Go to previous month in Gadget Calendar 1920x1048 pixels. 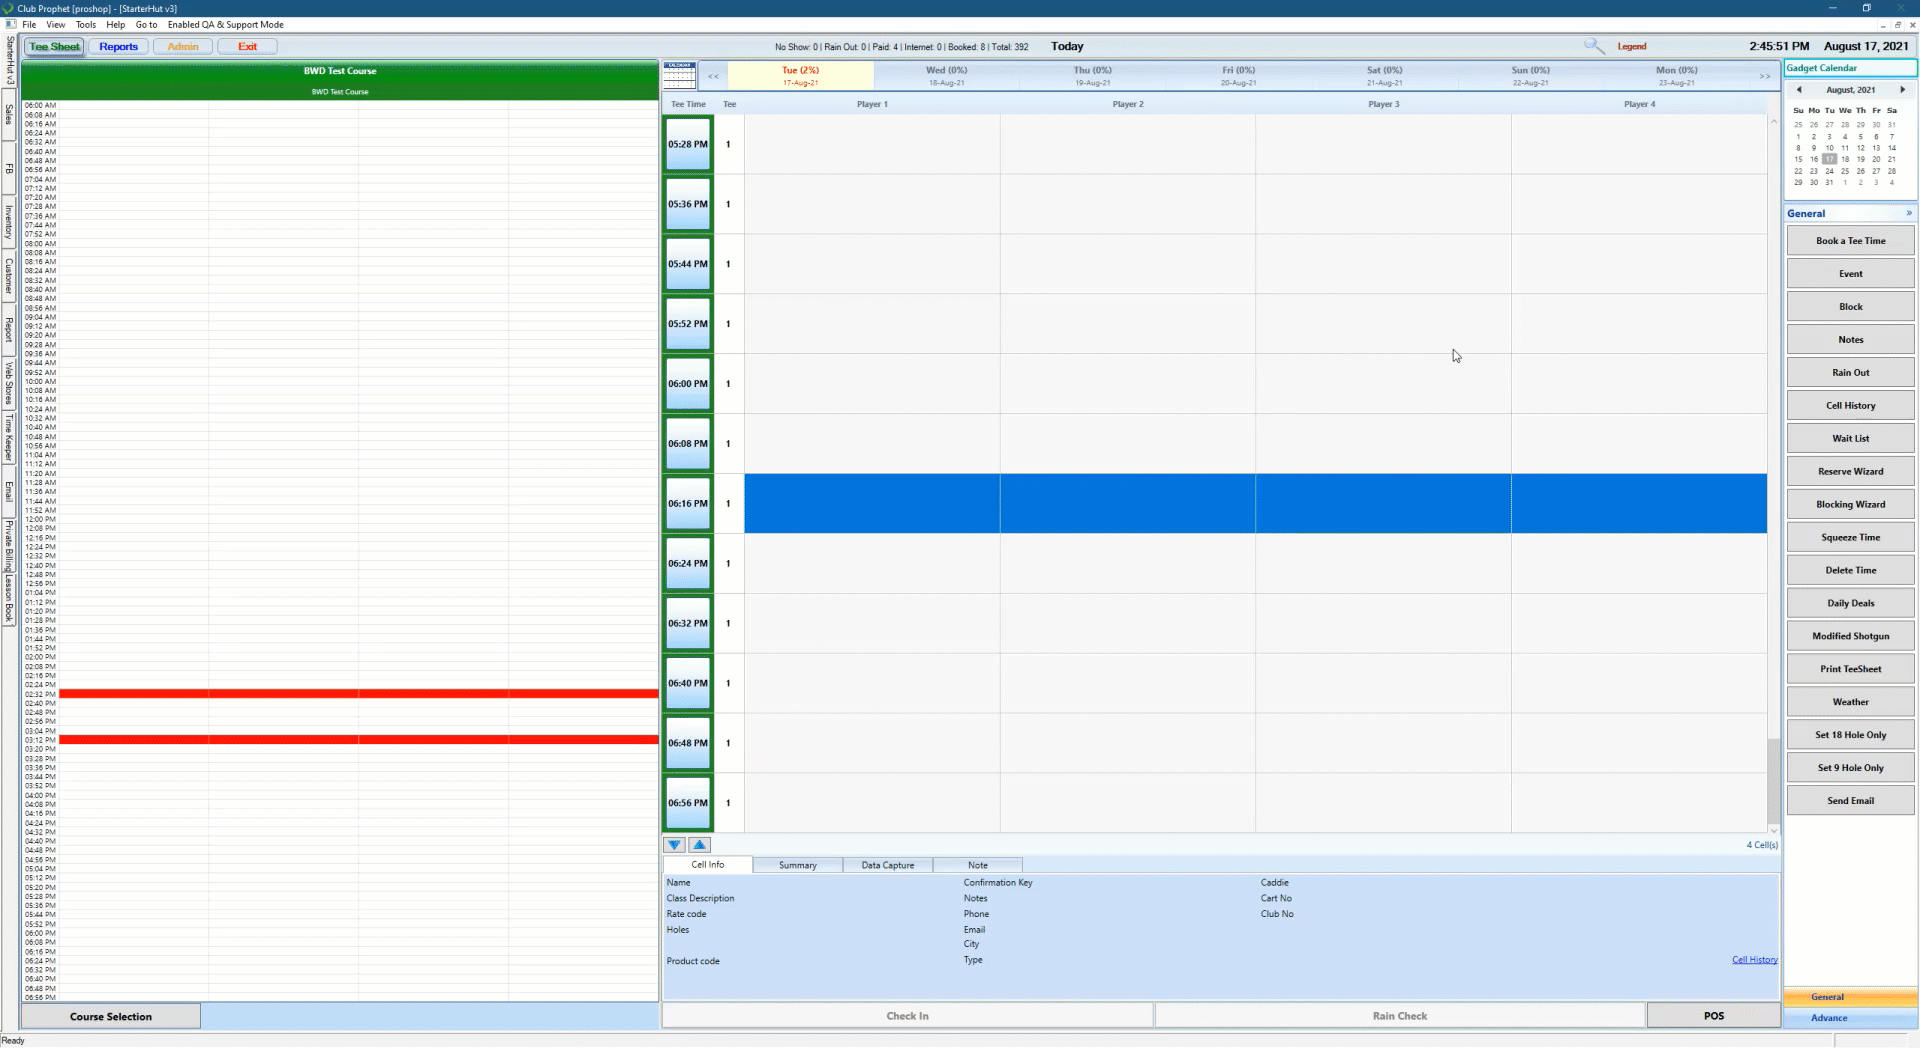(1799, 90)
